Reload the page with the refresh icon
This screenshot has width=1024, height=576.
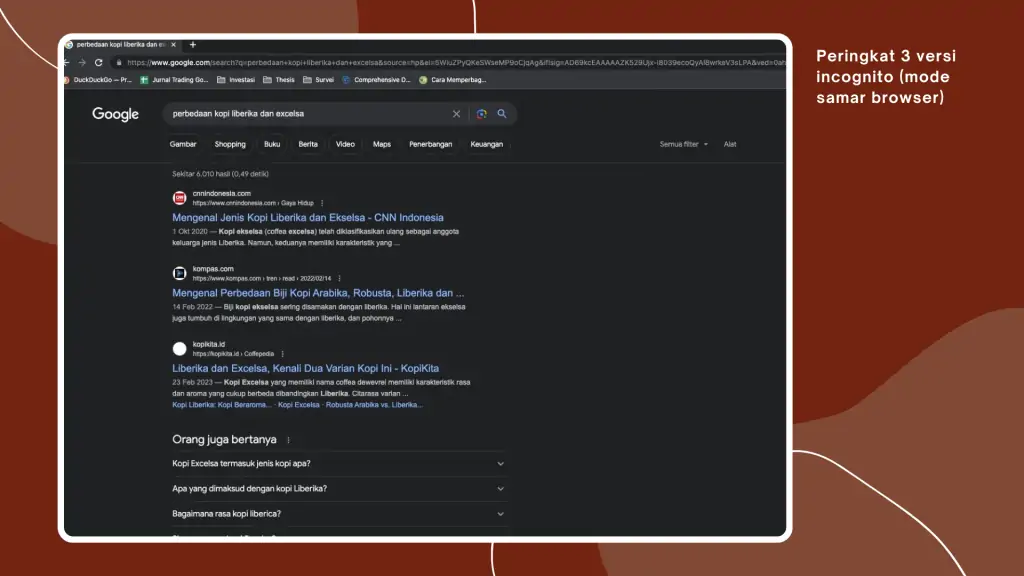click(x=98, y=62)
